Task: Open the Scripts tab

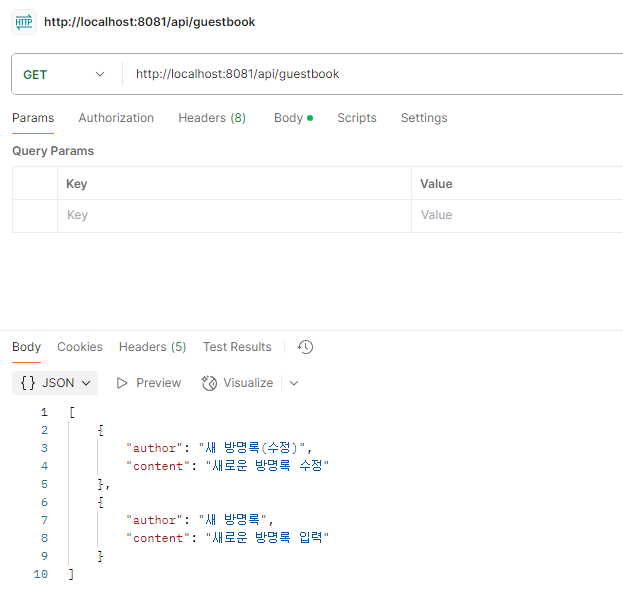Action: (357, 118)
